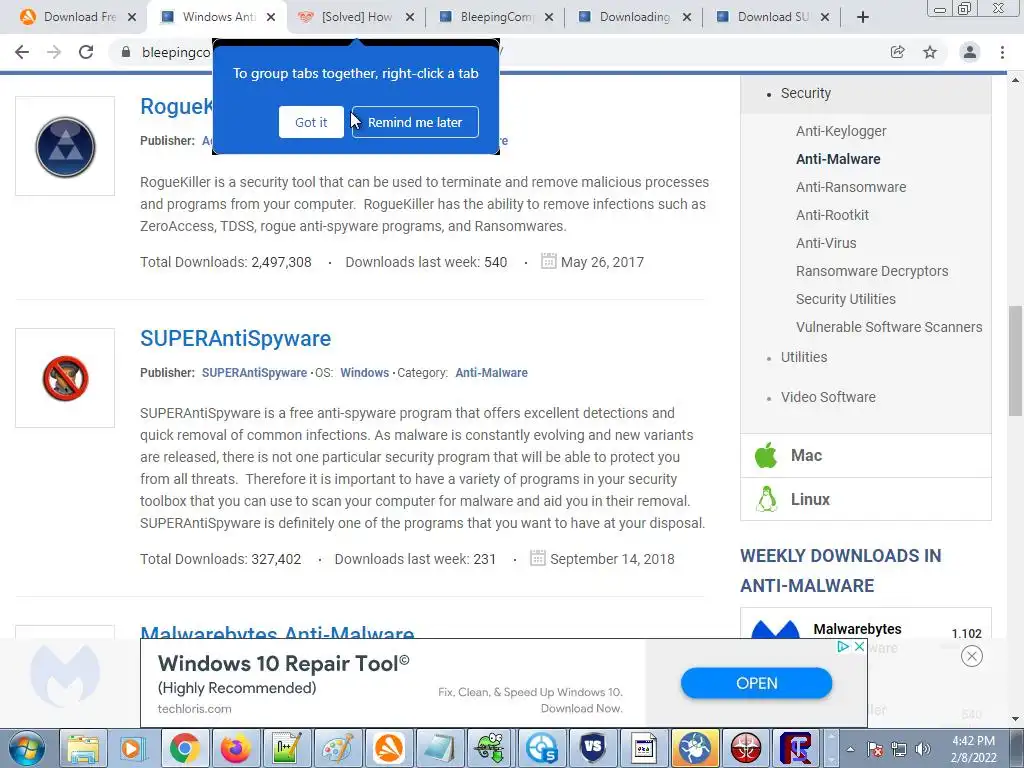Open Malwarebytes in the weekly downloads list
The image size is (1024, 768).
coord(857,629)
